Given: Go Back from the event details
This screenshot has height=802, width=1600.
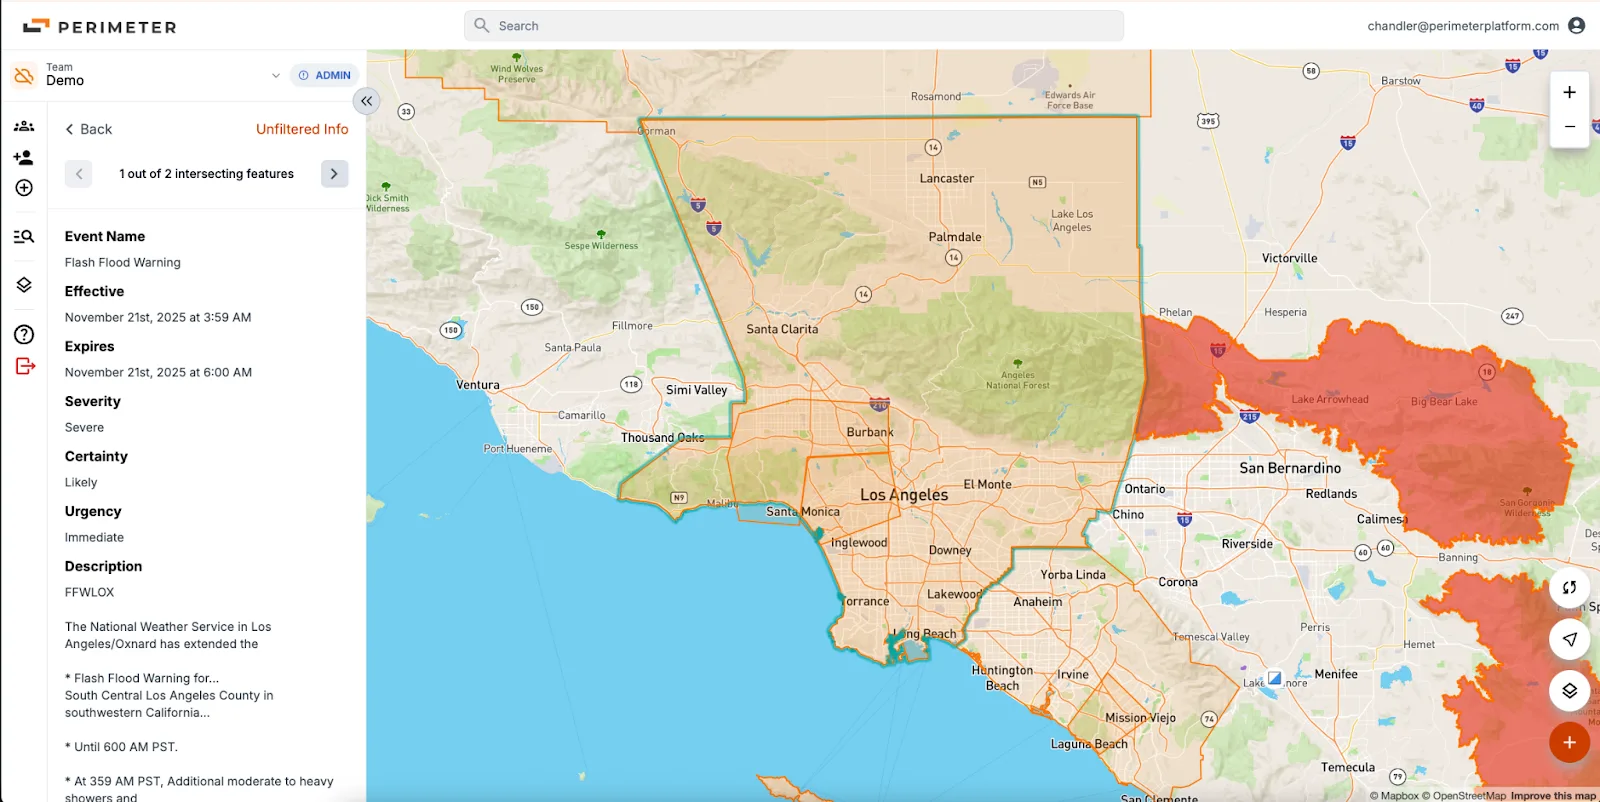Looking at the screenshot, I should tap(88, 129).
